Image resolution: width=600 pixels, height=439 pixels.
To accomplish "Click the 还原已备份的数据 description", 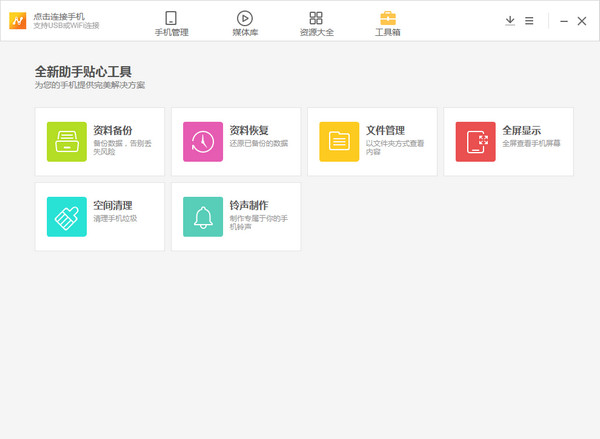I will coord(259,144).
